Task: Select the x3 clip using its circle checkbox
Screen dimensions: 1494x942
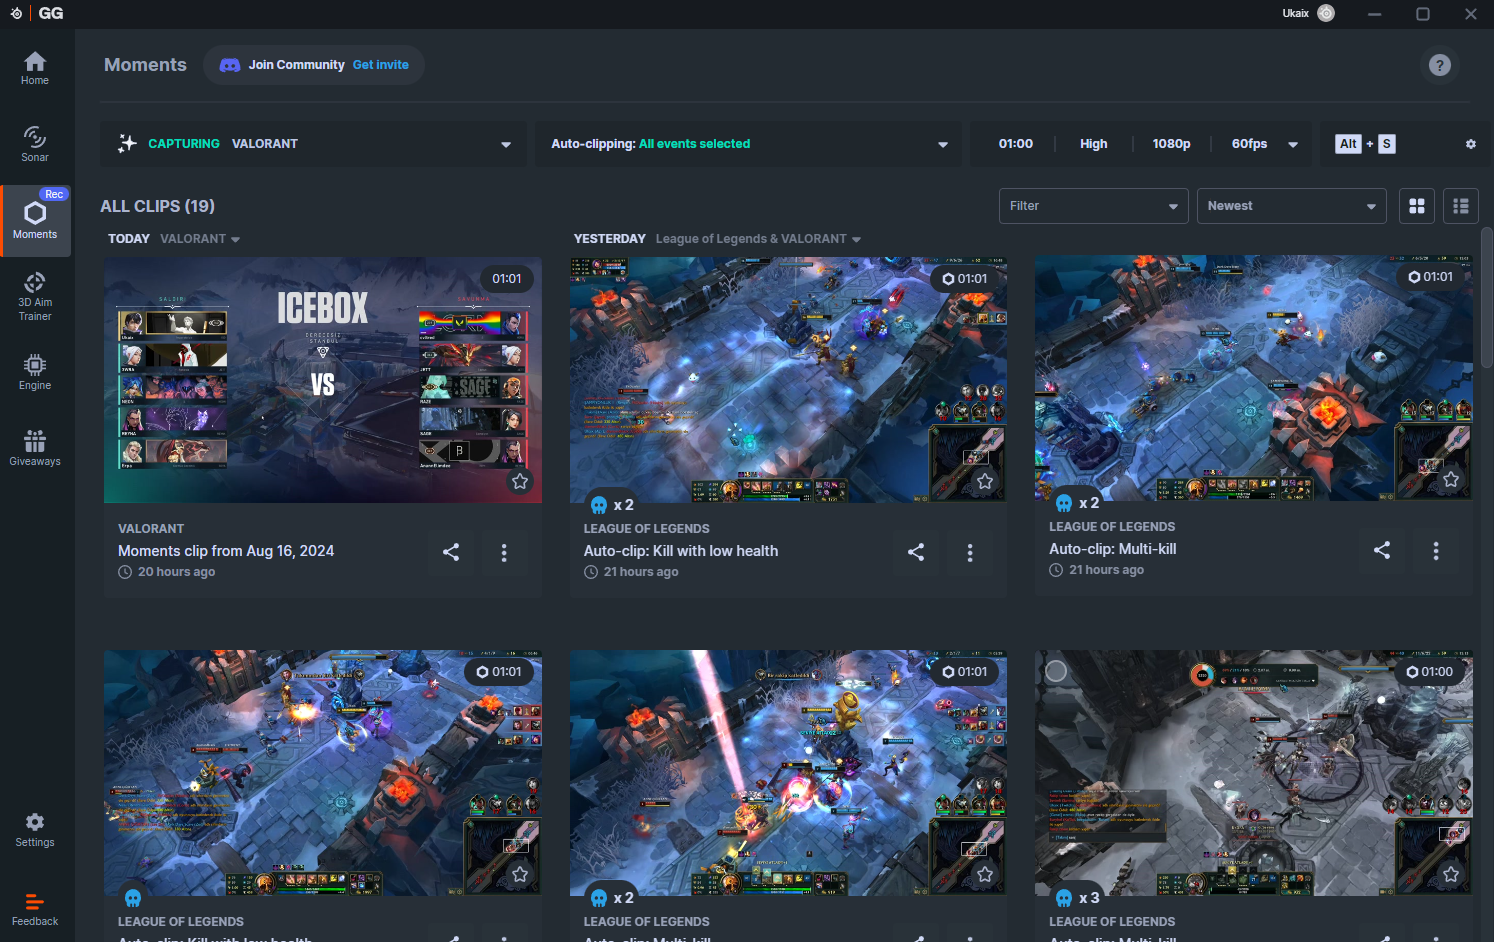Action: 1056,672
